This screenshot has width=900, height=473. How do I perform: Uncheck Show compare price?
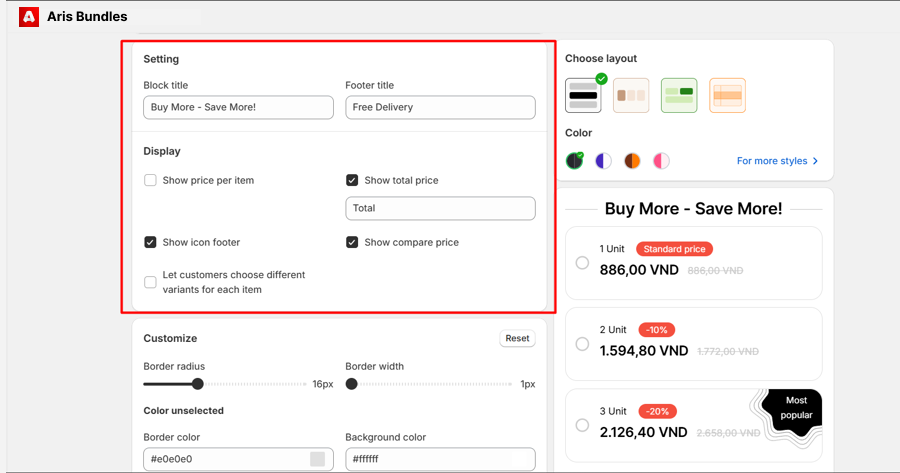[352, 242]
